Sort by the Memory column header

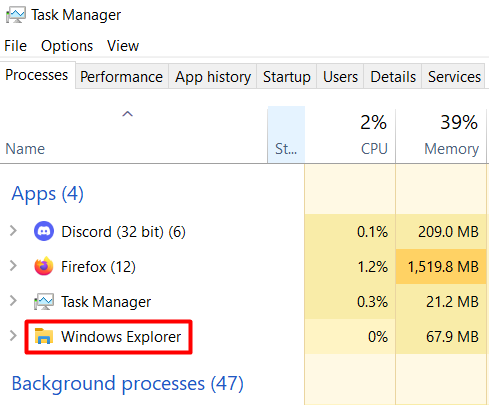(441, 135)
